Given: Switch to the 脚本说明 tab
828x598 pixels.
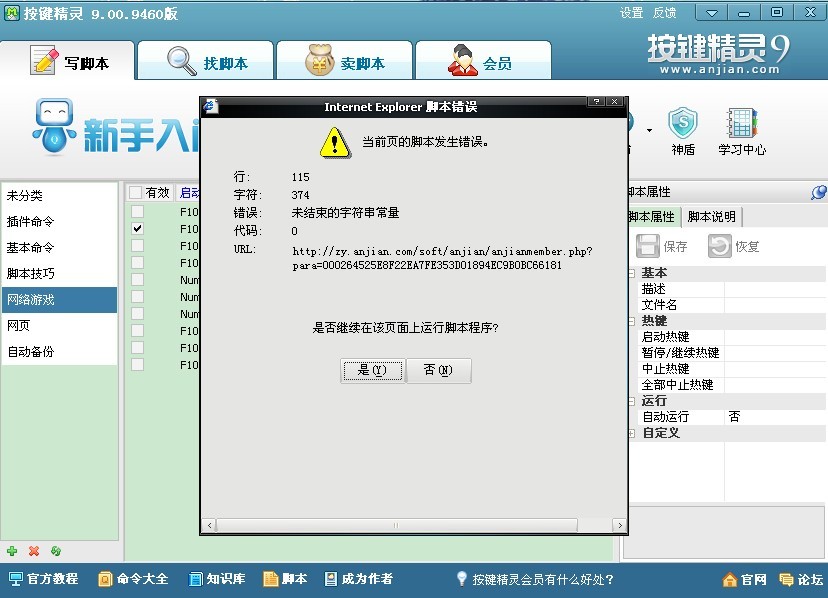Looking at the screenshot, I should pyautogui.click(x=711, y=217).
